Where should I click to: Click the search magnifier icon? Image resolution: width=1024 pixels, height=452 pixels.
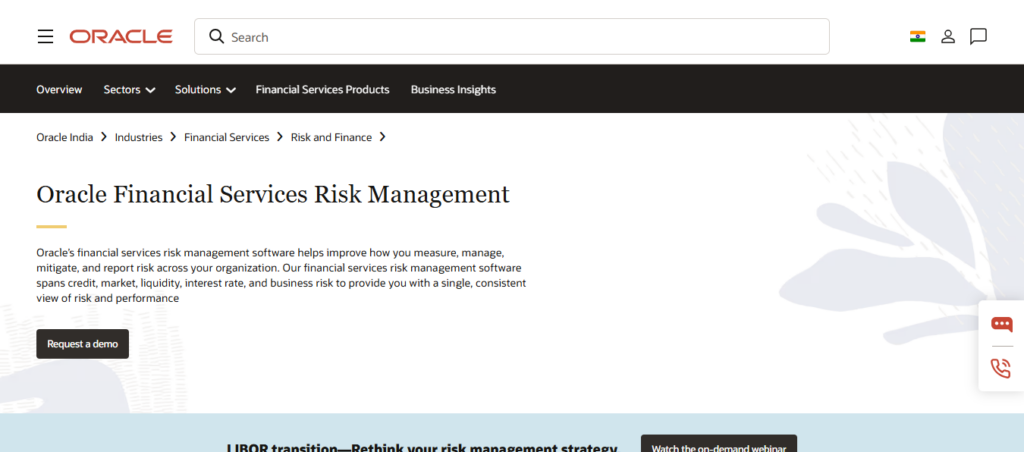(216, 37)
